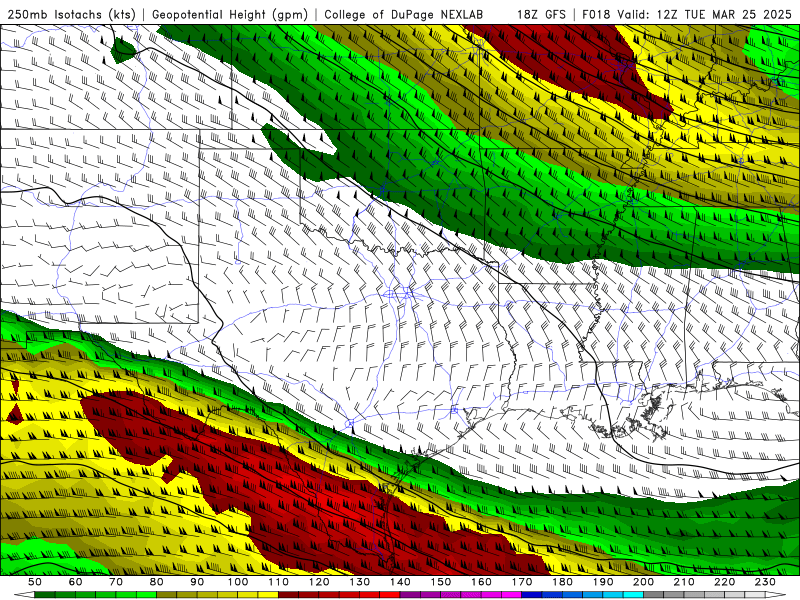Select the 170 value on the legend scale

[x=522, y=582]
